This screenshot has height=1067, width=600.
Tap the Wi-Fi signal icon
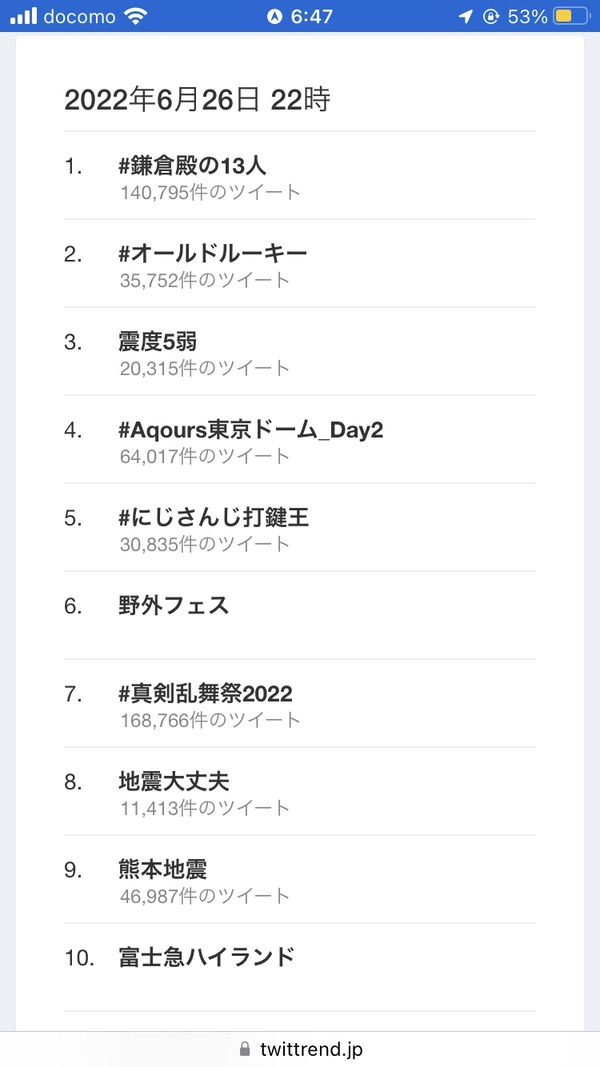[137, 16]
